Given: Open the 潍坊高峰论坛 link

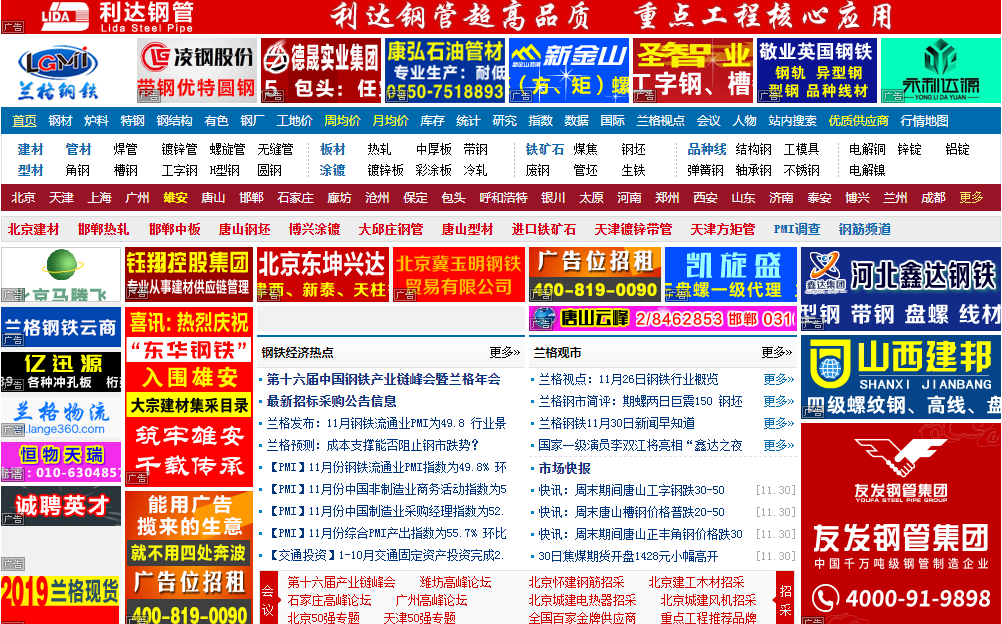Looking at the screenshot, I should pos(455,582).
